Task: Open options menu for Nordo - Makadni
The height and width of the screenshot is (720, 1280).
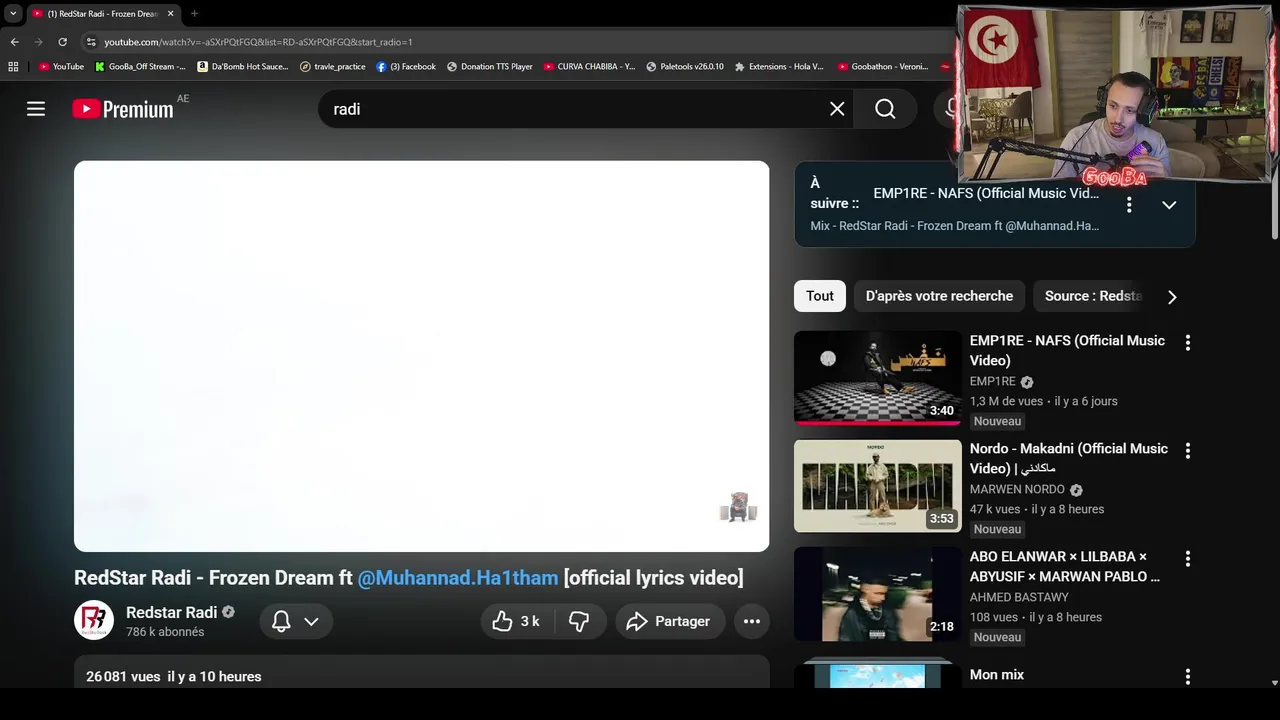Action: coord(1187,451)
